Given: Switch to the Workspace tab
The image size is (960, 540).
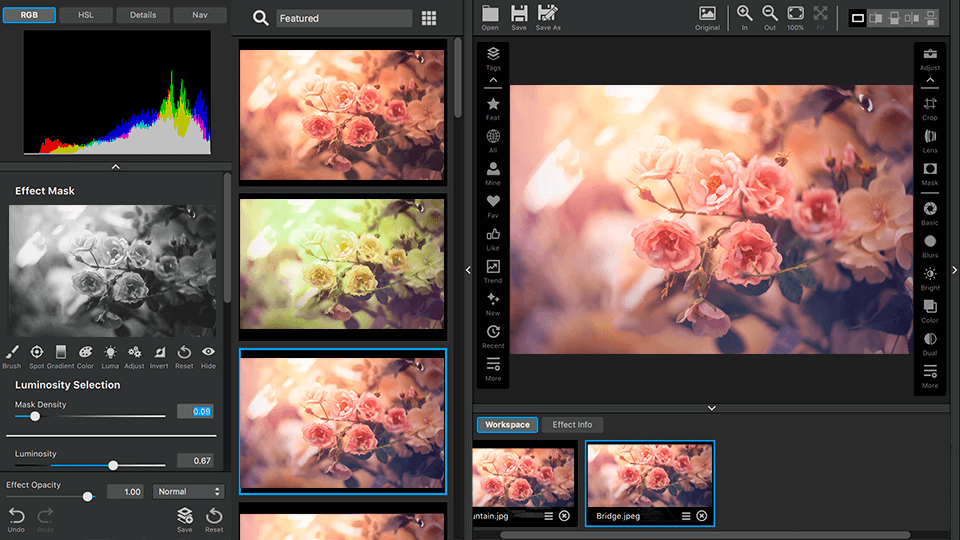Looking at the screenshot, I should point(508,424).
